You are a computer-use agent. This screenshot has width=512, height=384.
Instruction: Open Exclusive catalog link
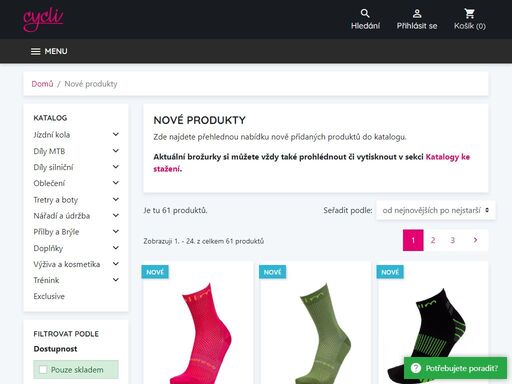click(x=49, y=296)
